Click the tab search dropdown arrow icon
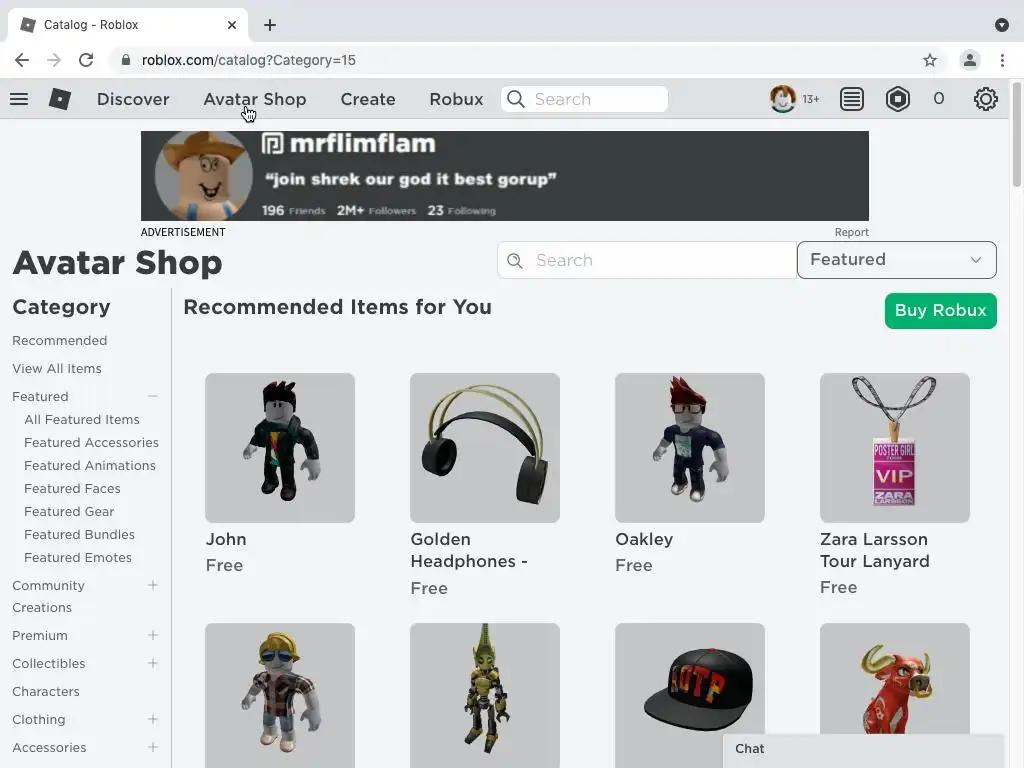The width and height of the screenshot is (1024, 768). [1002, 25]
